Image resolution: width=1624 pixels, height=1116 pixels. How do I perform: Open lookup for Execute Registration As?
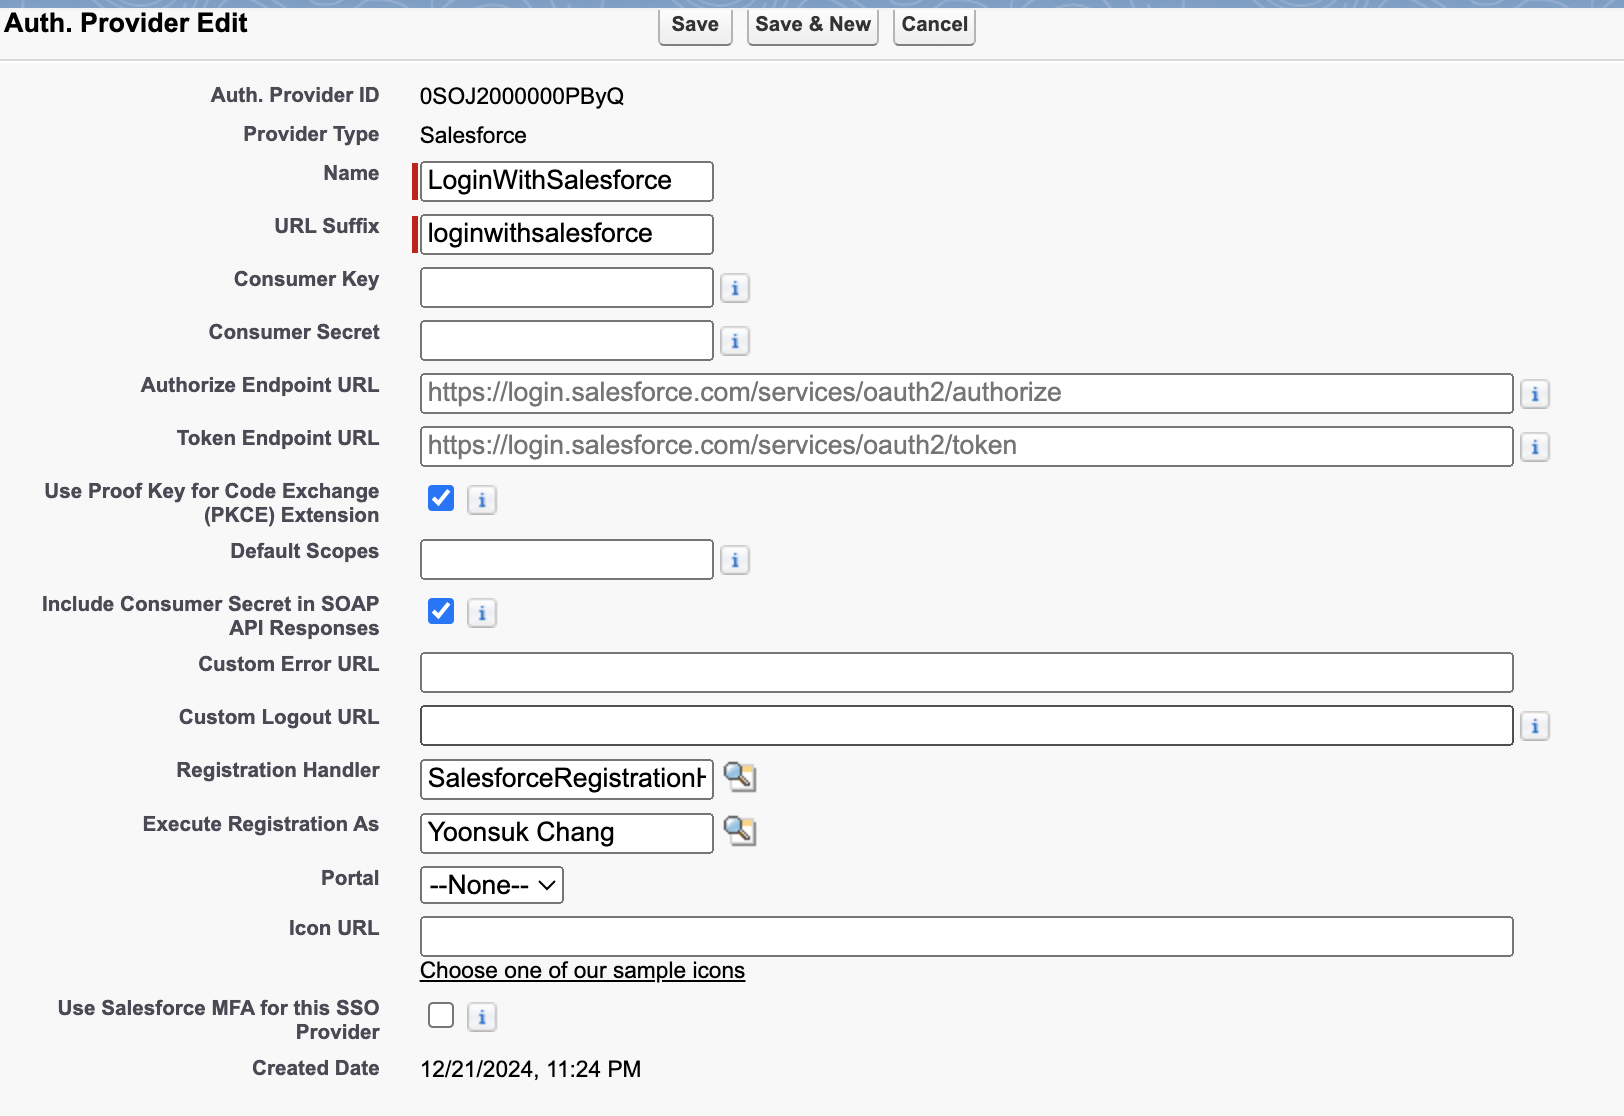[740, 832]
